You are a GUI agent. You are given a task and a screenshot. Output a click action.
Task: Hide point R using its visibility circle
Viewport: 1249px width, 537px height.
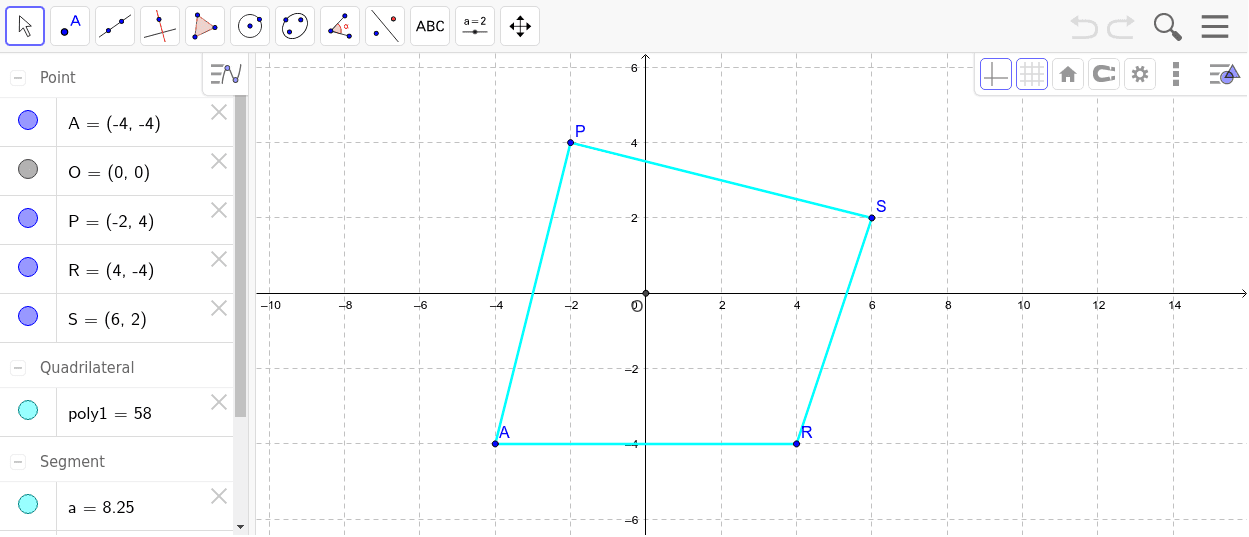point(28,268)
